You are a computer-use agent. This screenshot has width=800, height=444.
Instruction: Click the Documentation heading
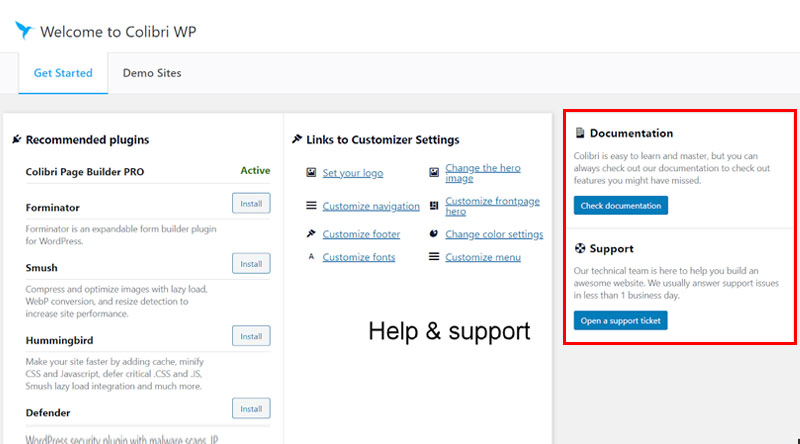[631, 133]
